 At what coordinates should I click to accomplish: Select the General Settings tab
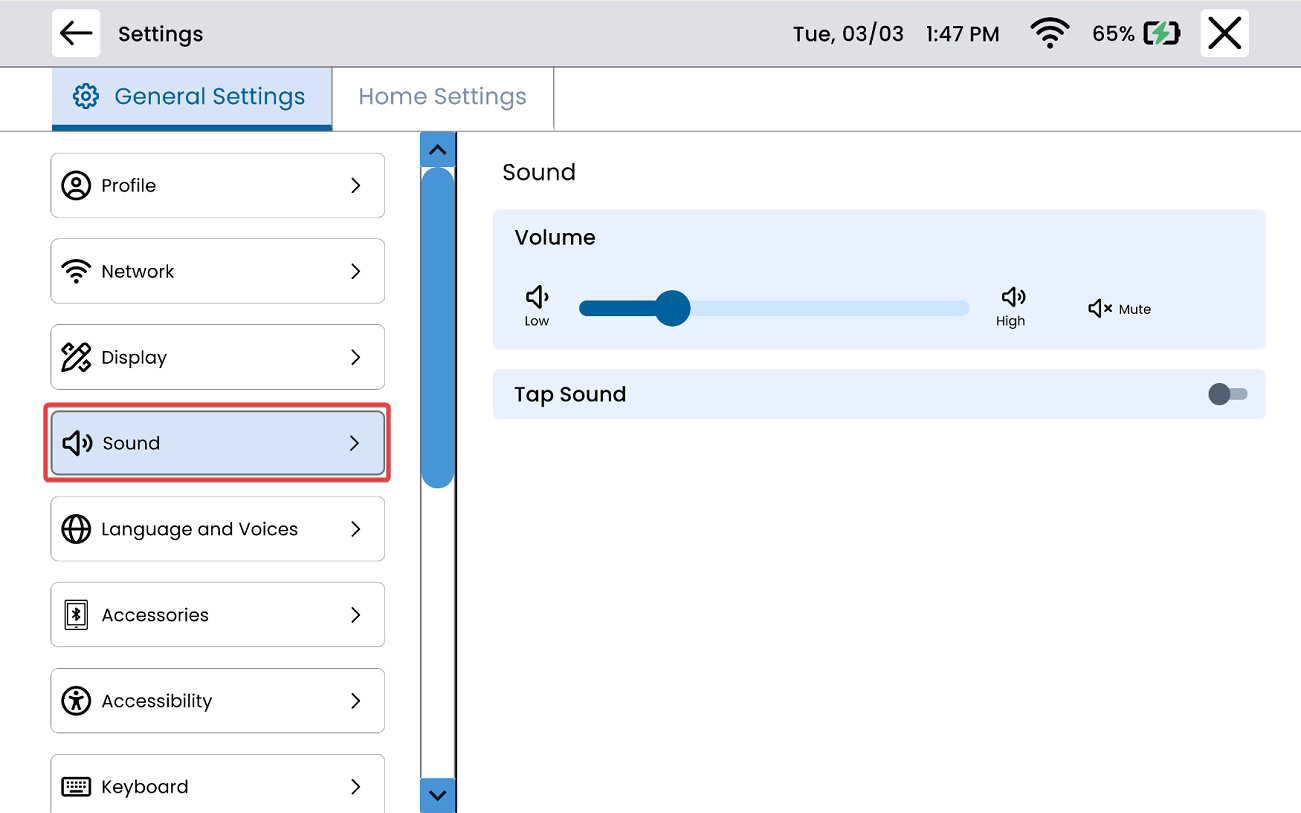point(191,97)
